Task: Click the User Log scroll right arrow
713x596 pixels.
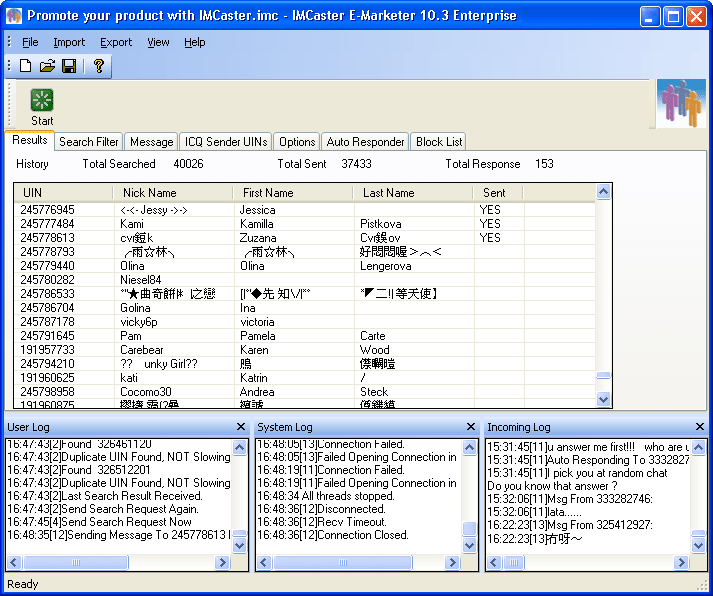Action: pos(222,562)
